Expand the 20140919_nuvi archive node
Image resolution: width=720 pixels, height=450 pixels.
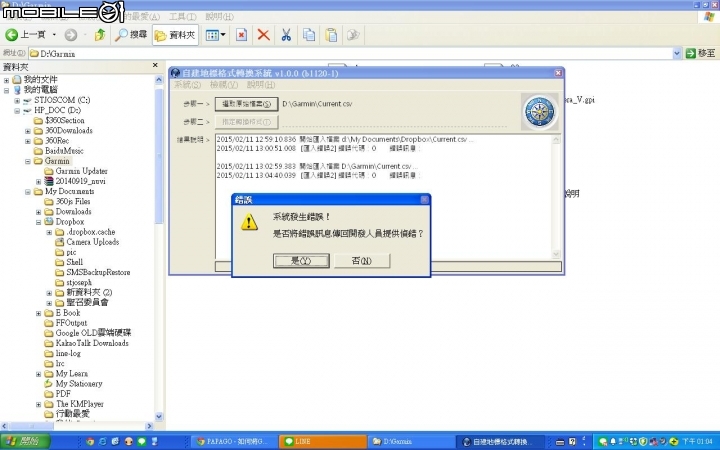(38, 181)
